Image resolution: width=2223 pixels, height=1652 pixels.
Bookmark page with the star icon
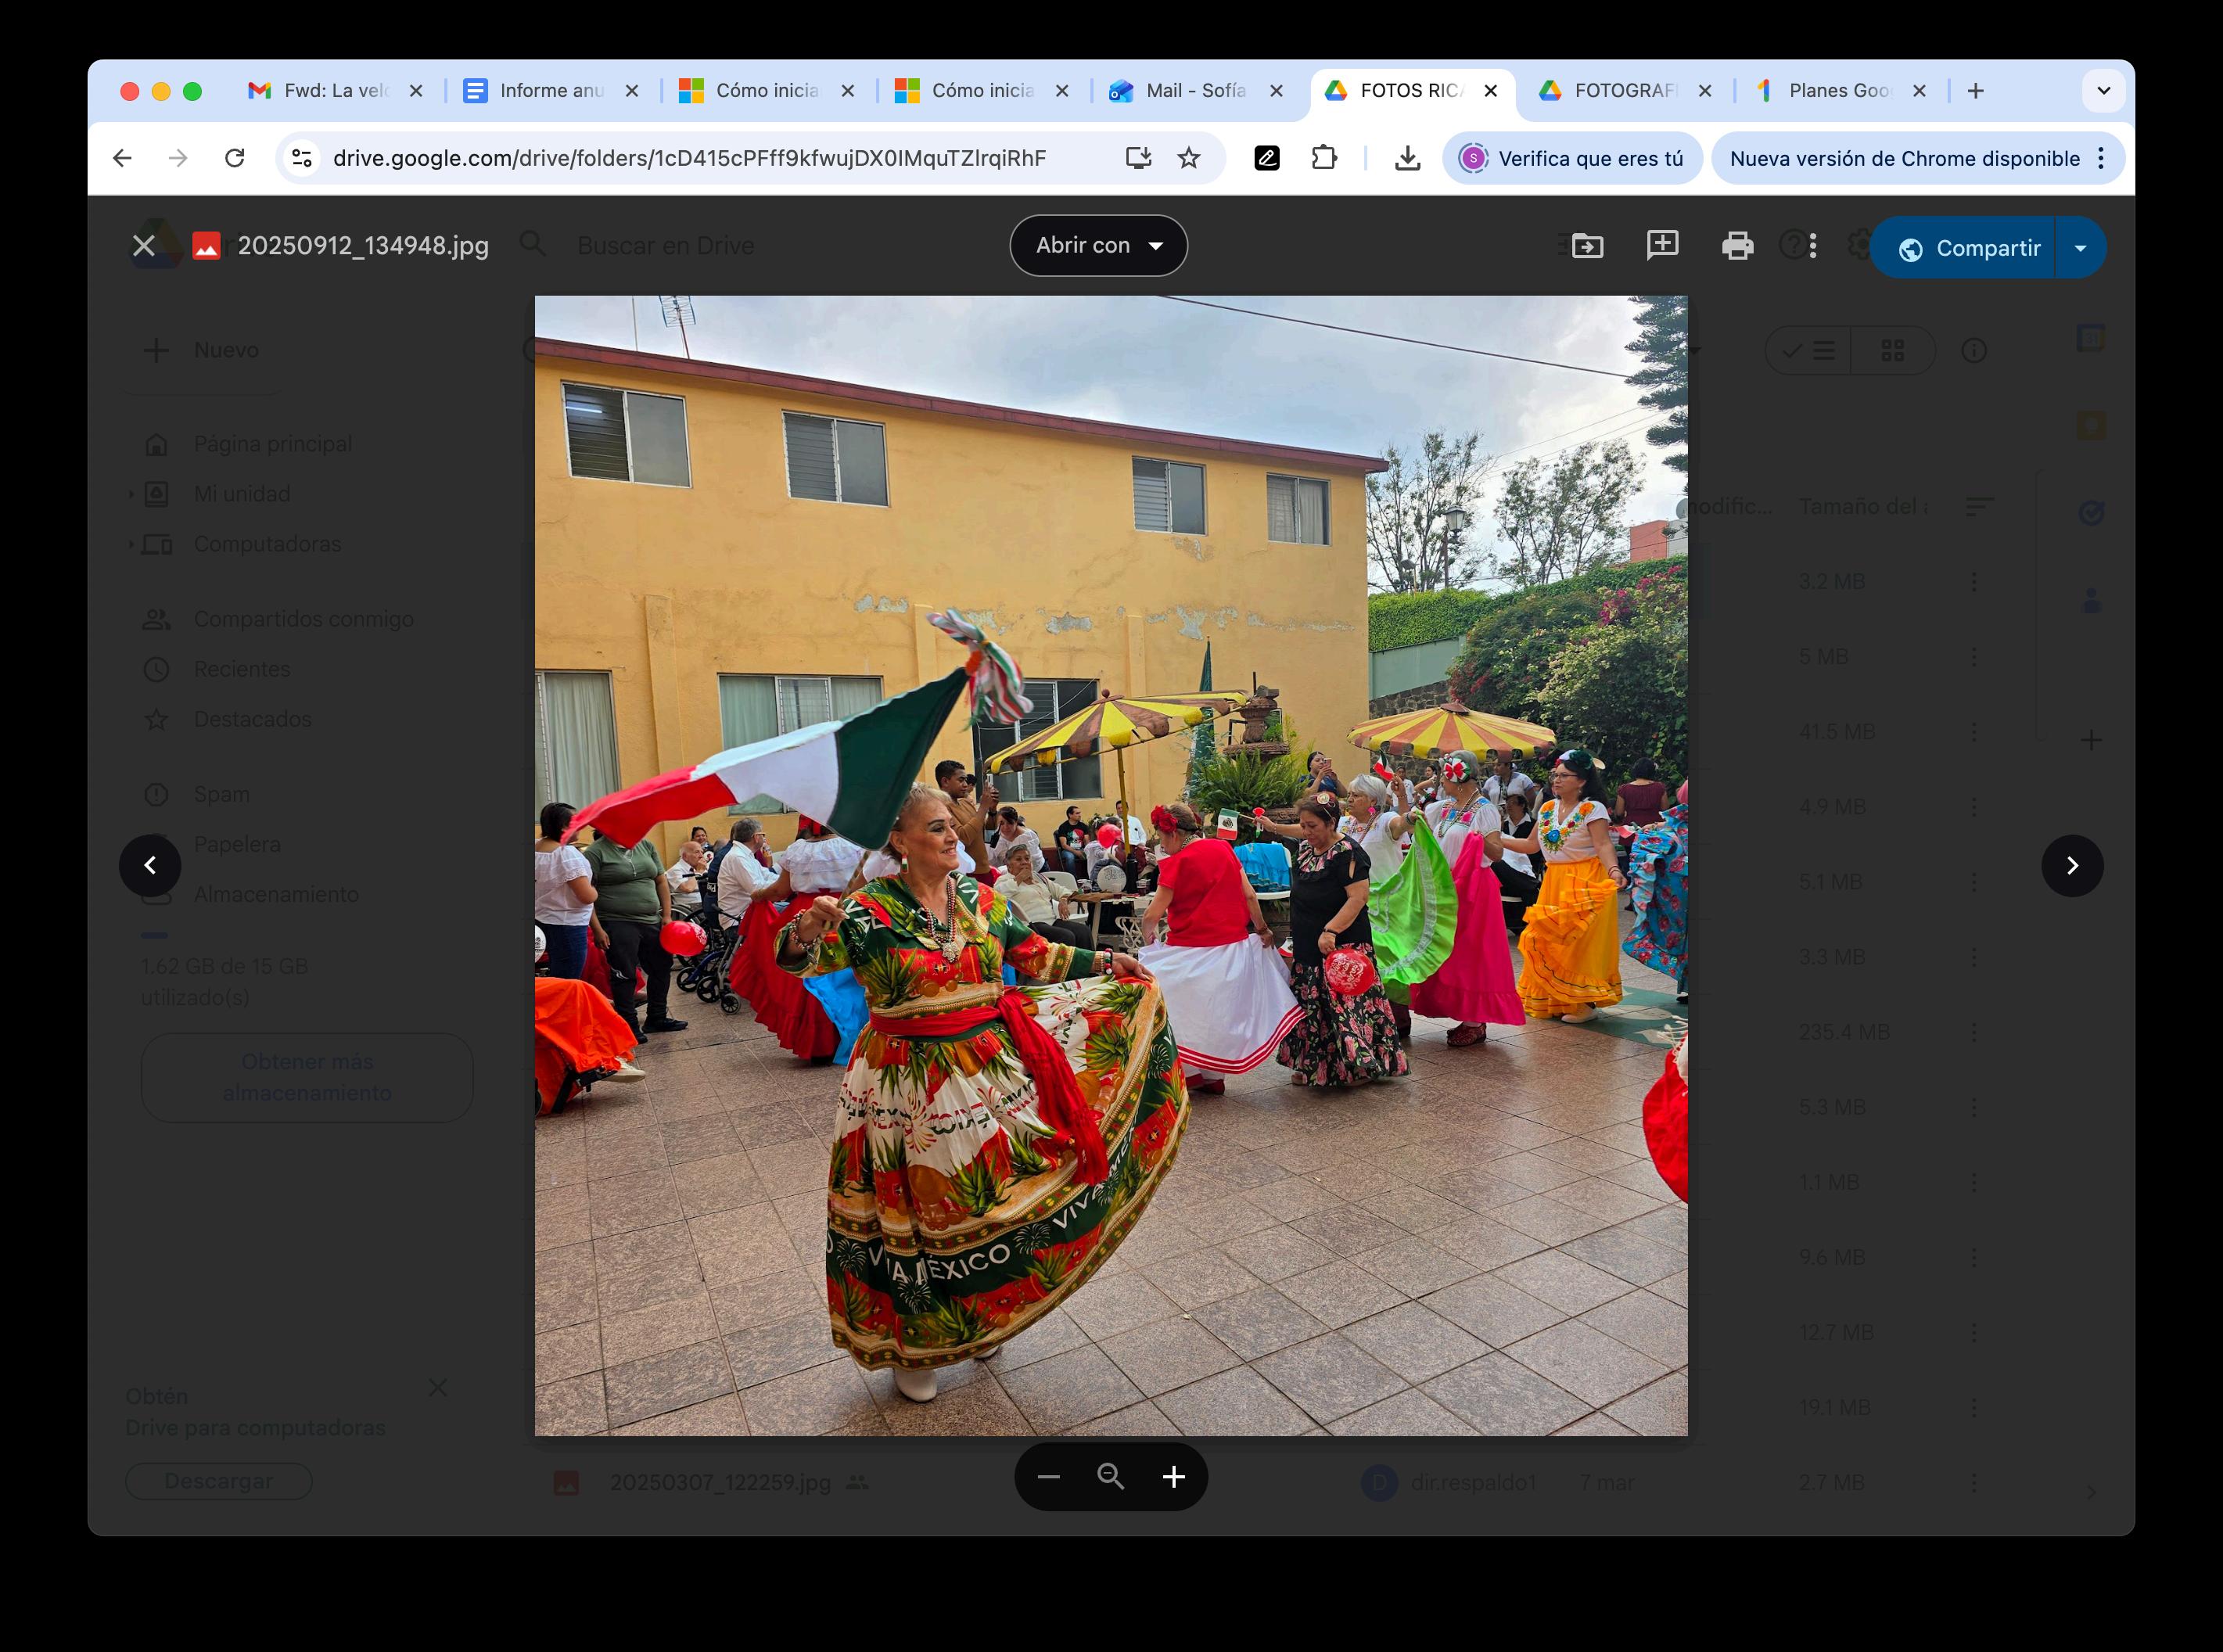pos(1188,158)
